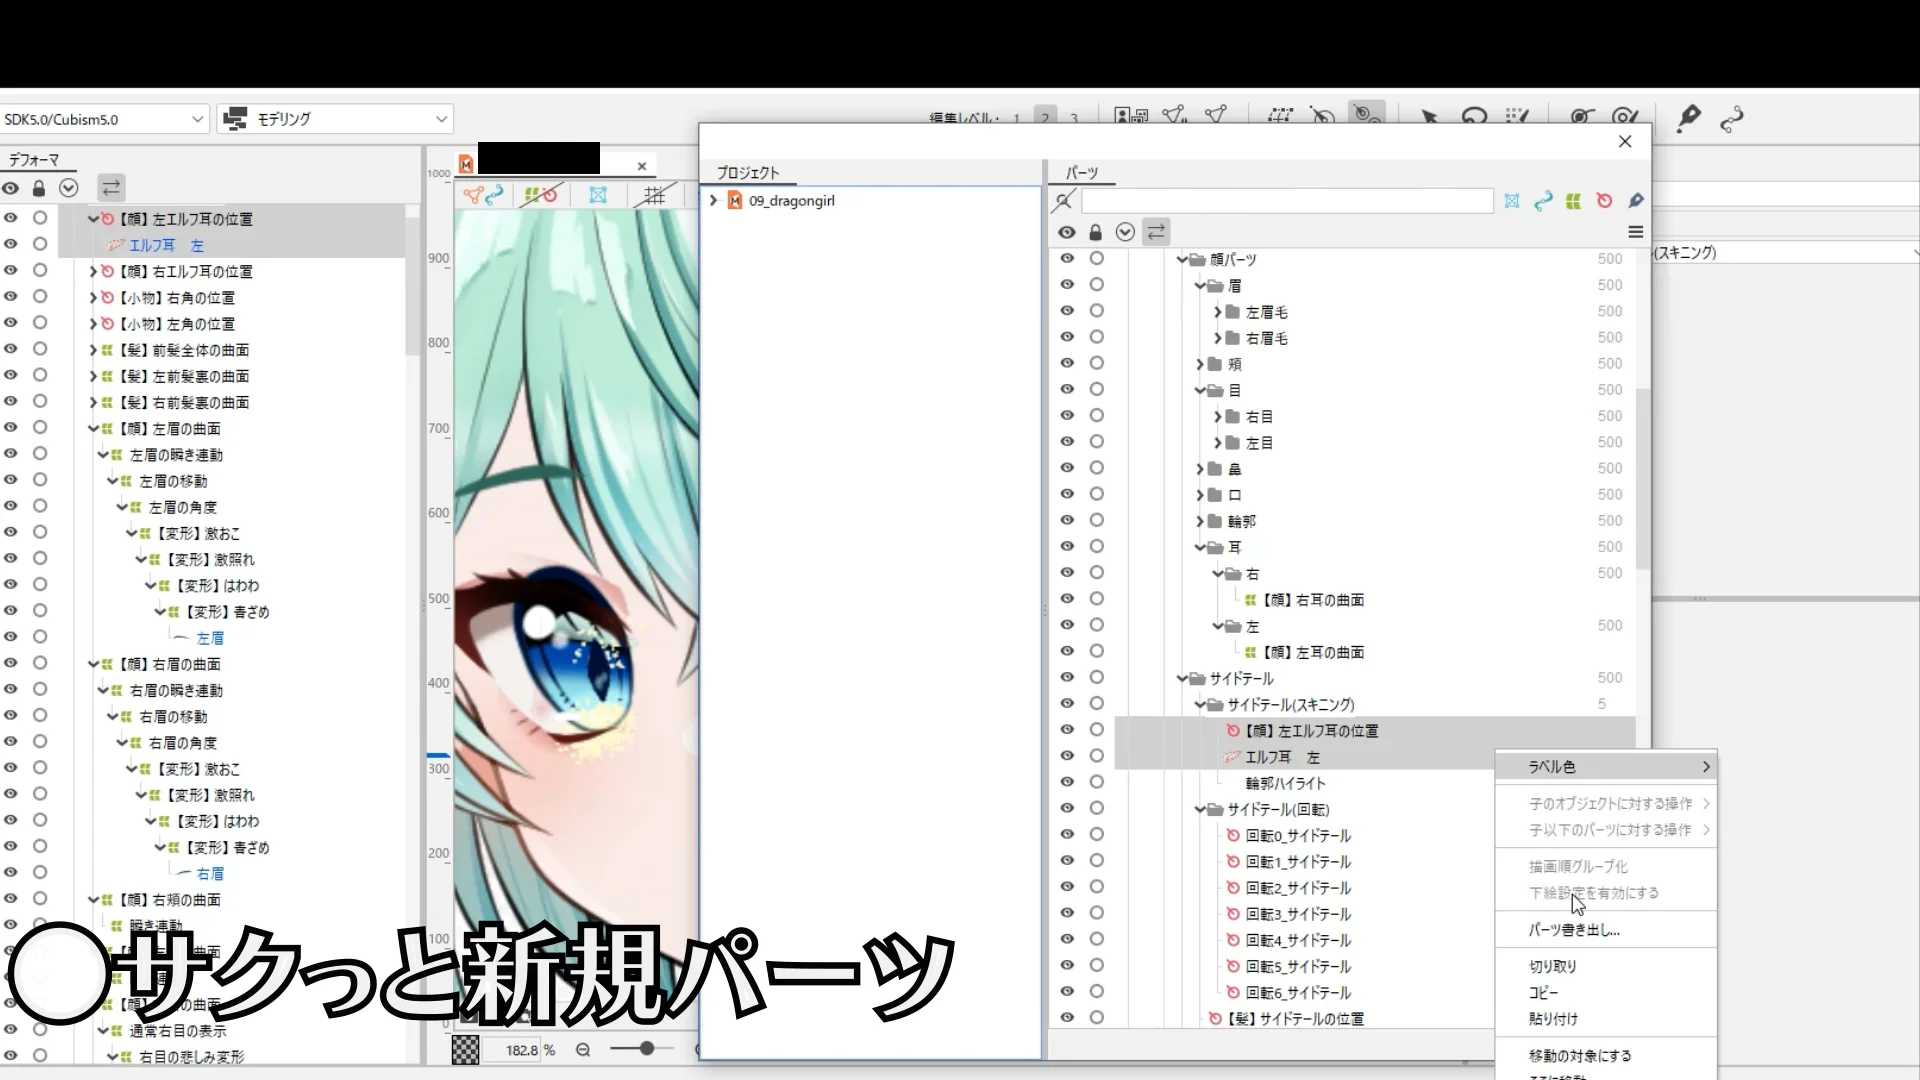Viewport: 1920px width, 1080px height.
Task: Filter parts by art path icon
Action: (x=1543, y=201)
